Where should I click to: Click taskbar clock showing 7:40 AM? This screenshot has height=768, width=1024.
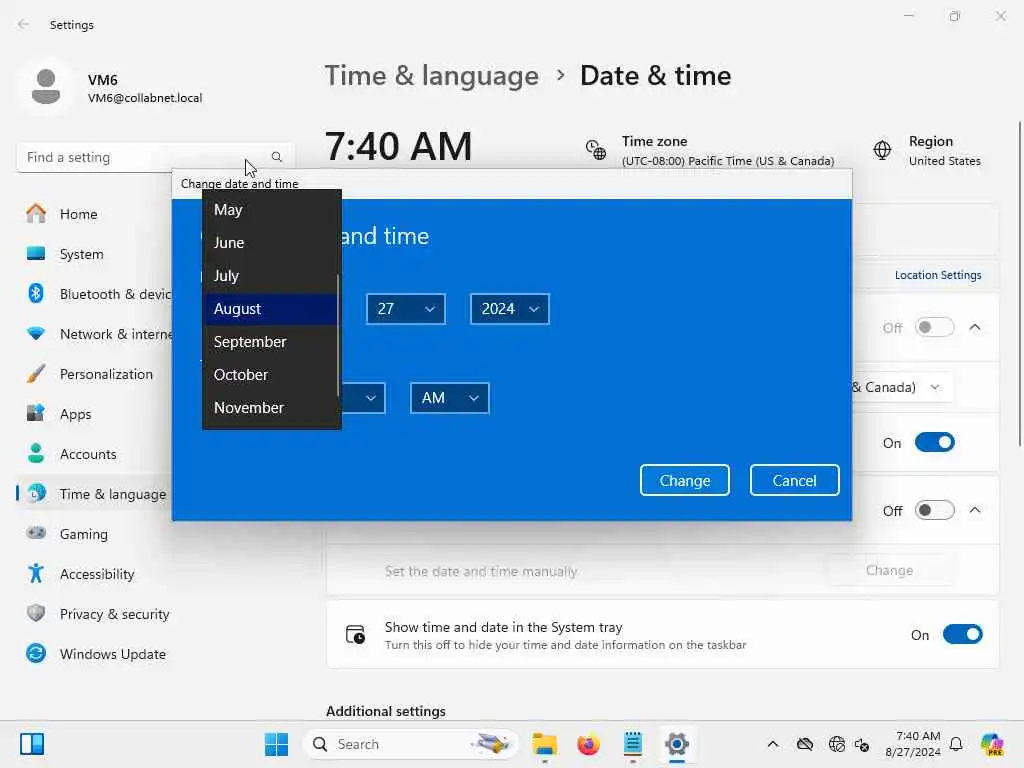click(x=912, y=744)
